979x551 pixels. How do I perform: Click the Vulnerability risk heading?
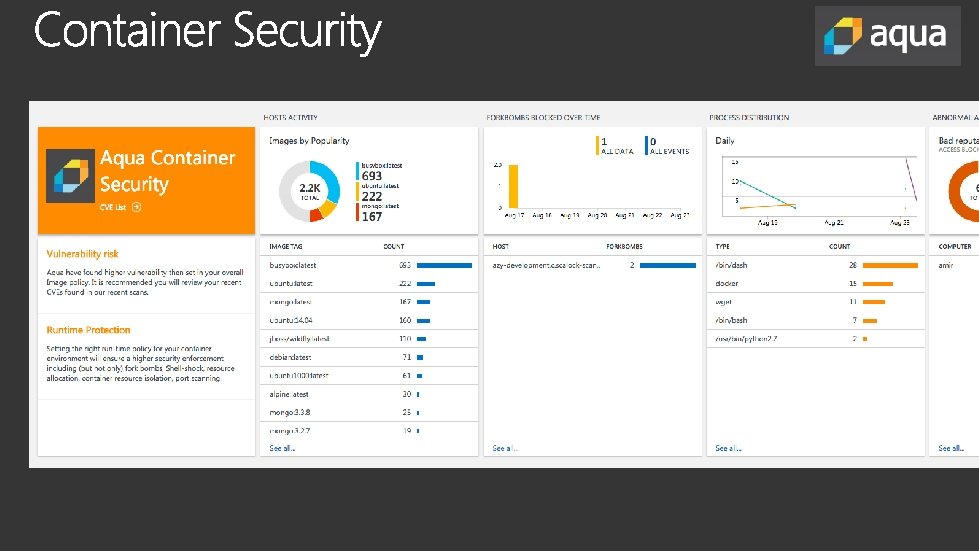82,254
